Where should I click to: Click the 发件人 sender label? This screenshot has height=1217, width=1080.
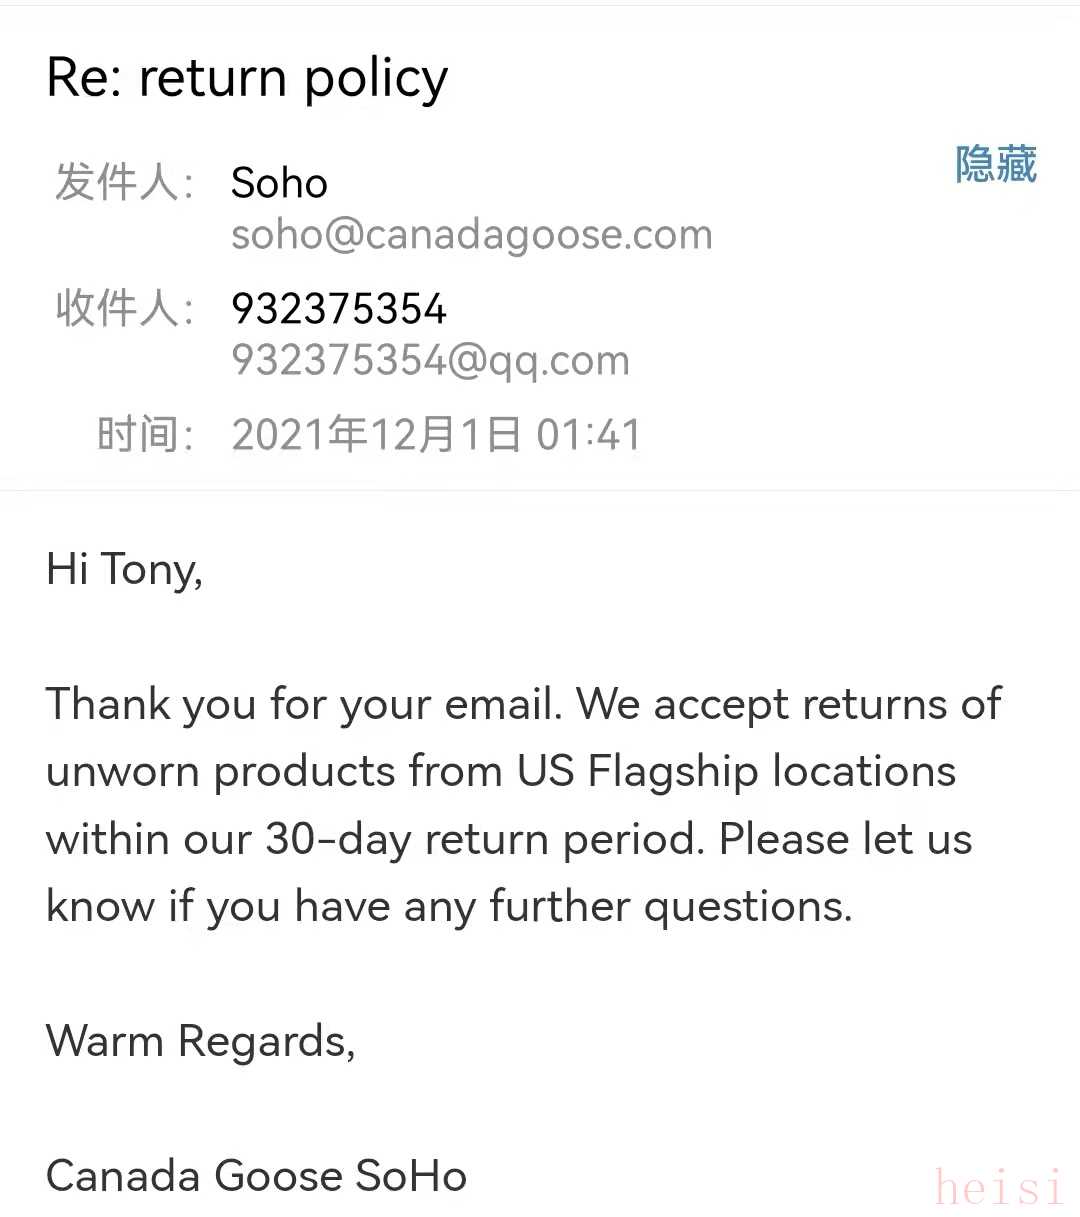(123, 183)
